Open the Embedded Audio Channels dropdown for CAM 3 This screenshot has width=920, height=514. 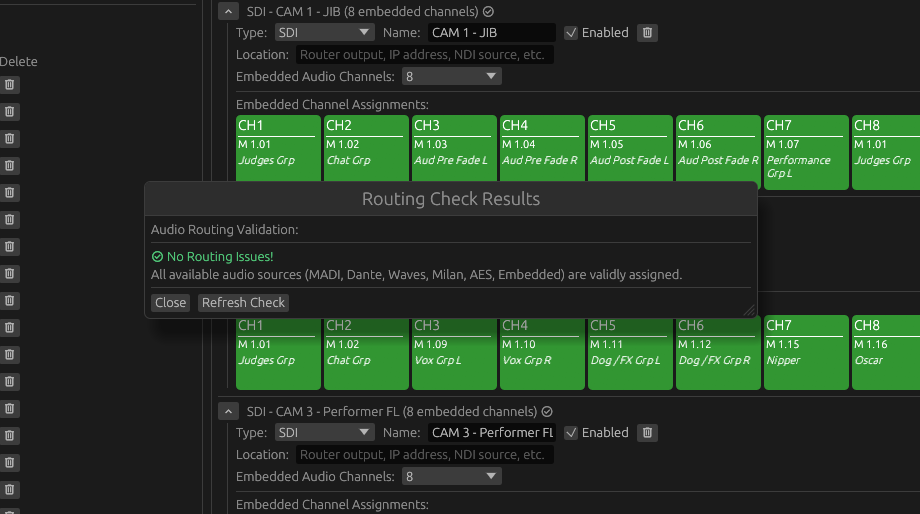(451, 477)
